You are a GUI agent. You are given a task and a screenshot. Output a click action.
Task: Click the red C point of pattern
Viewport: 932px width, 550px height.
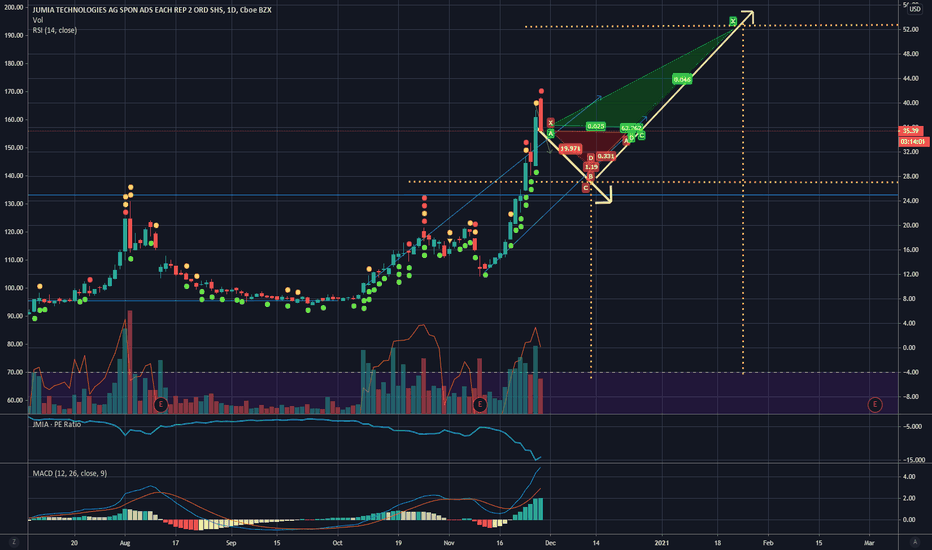coord(585,188)
